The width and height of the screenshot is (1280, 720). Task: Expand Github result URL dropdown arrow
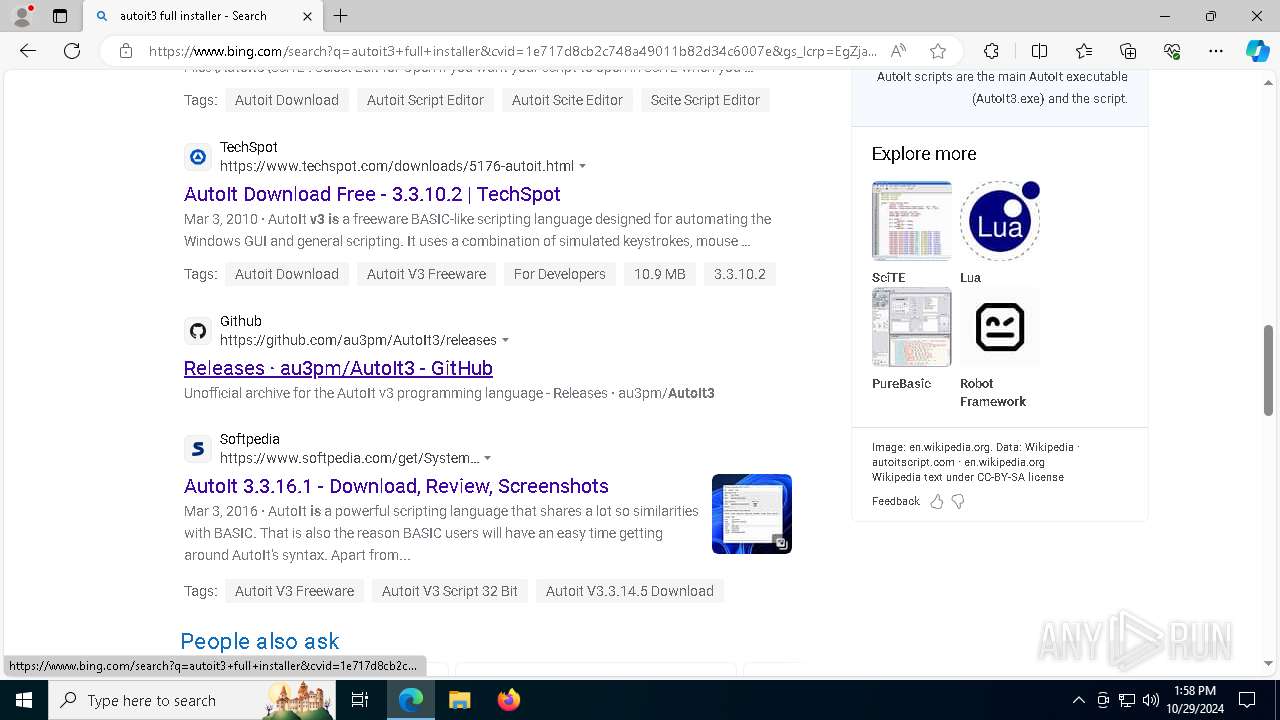click(x=505, y=340)
